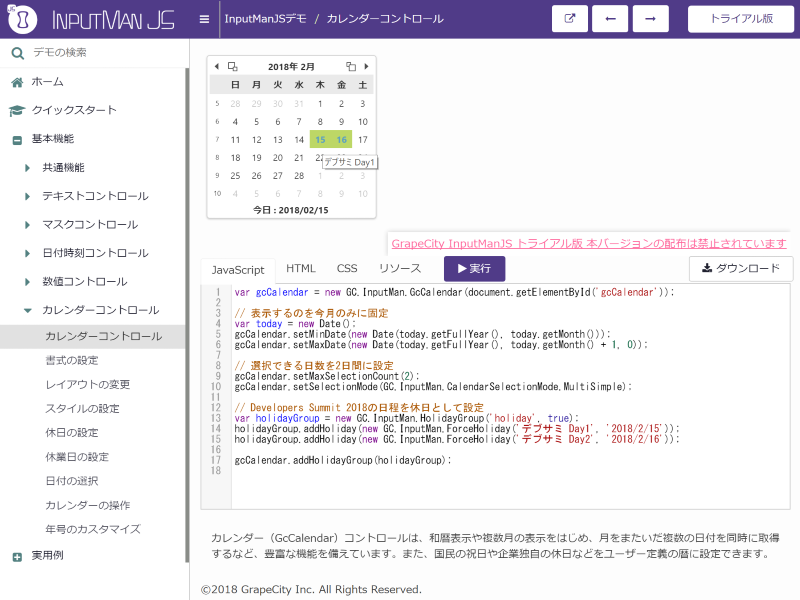Image resolution: width=800 pixels, height=600 pixels.
Task: Open the GrapeCity InputManJS trial notice link
Action: pos(589,244)
